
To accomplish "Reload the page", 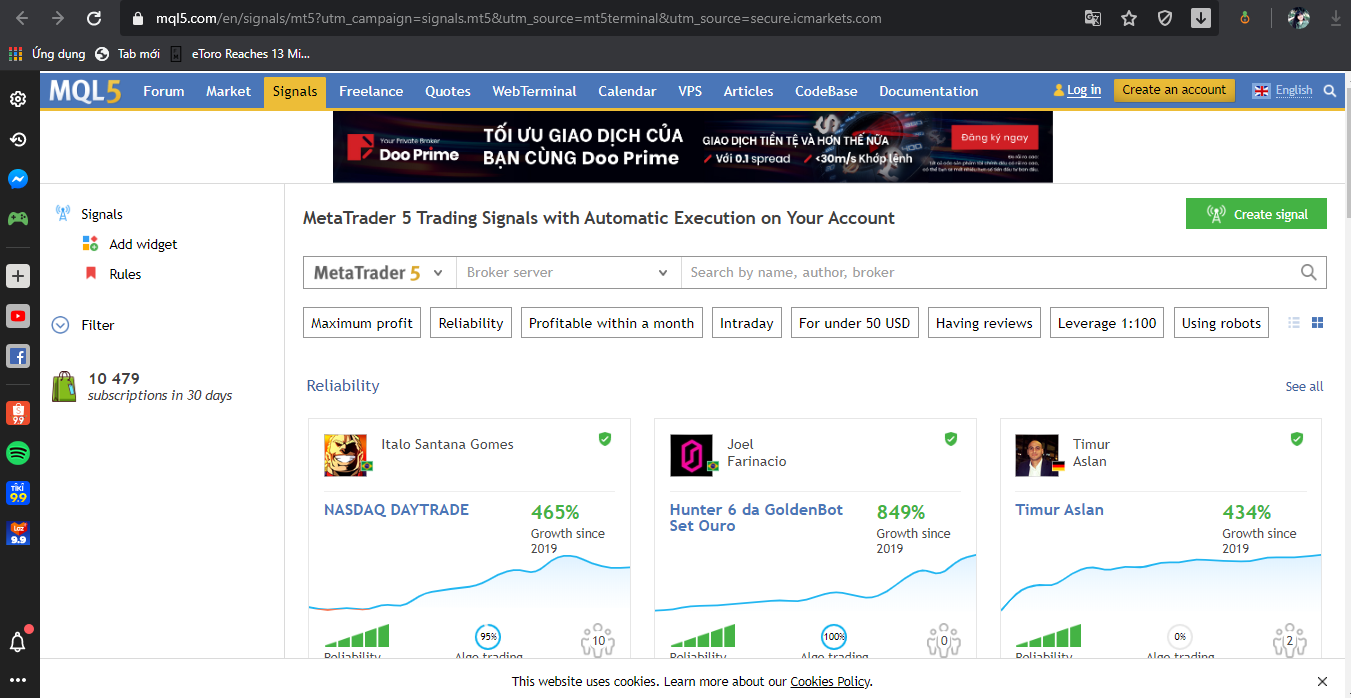I will 94,18.
